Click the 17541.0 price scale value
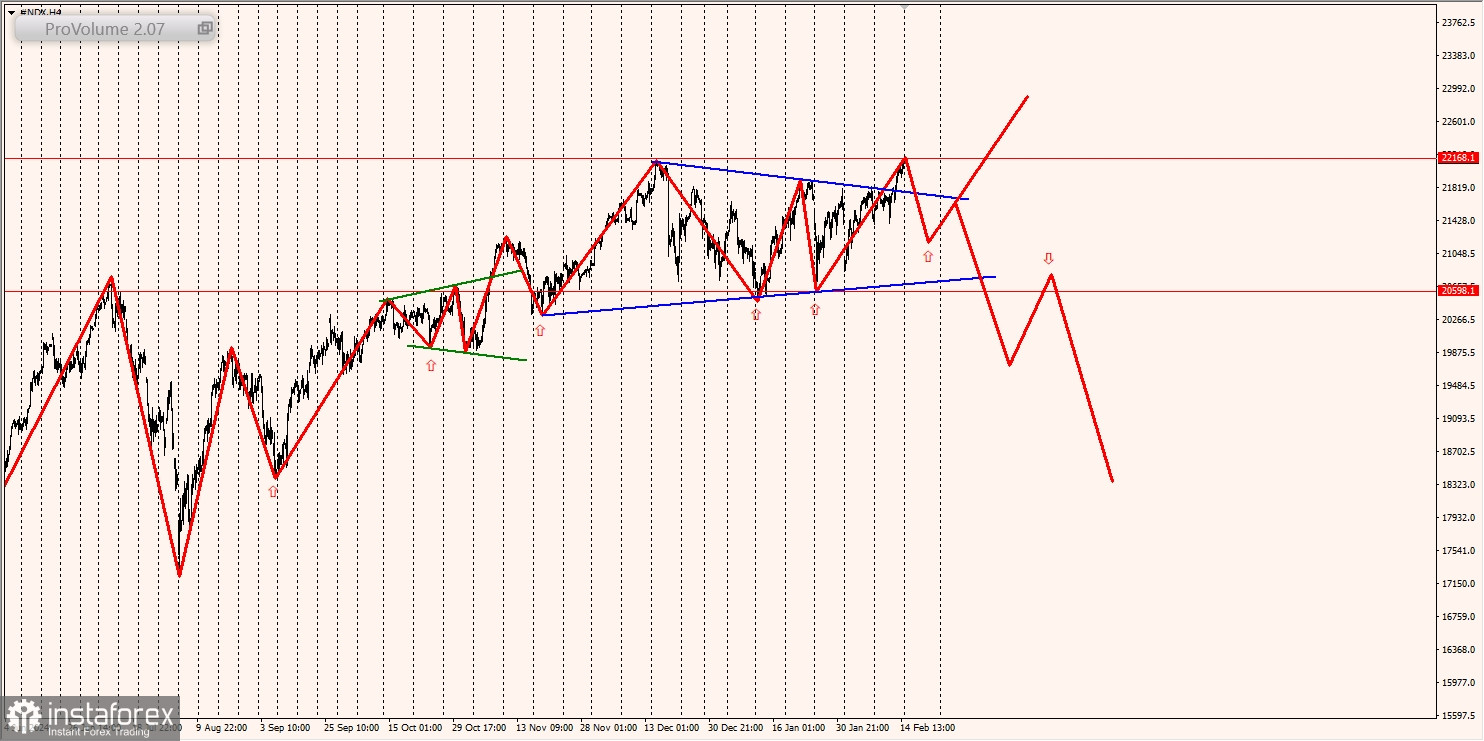This screenshot has width=1484, height=741. [1460, 551]
